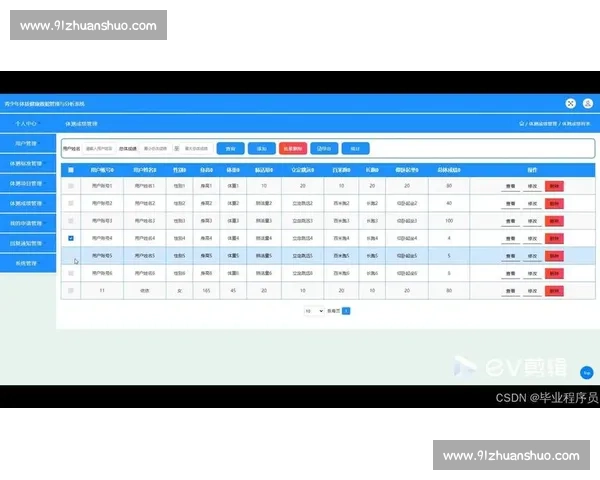Screen dimensions: 600x480
Task: Check the checkbox for row 用户账号6
Action: click(x=71, y=273)
